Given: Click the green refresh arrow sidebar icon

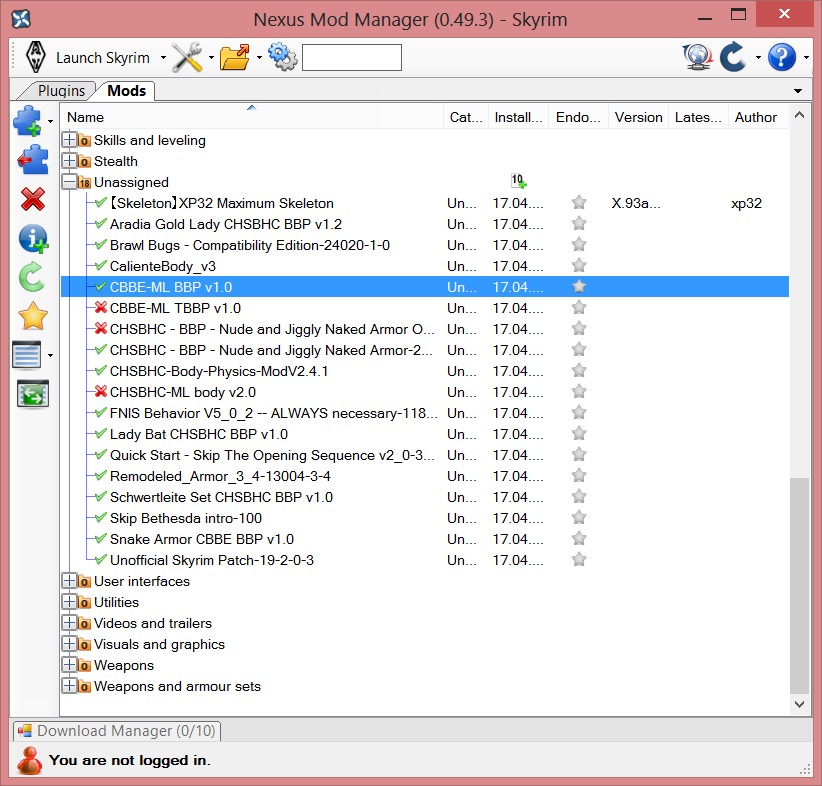Looking at the screenshot, I should 33,277.
